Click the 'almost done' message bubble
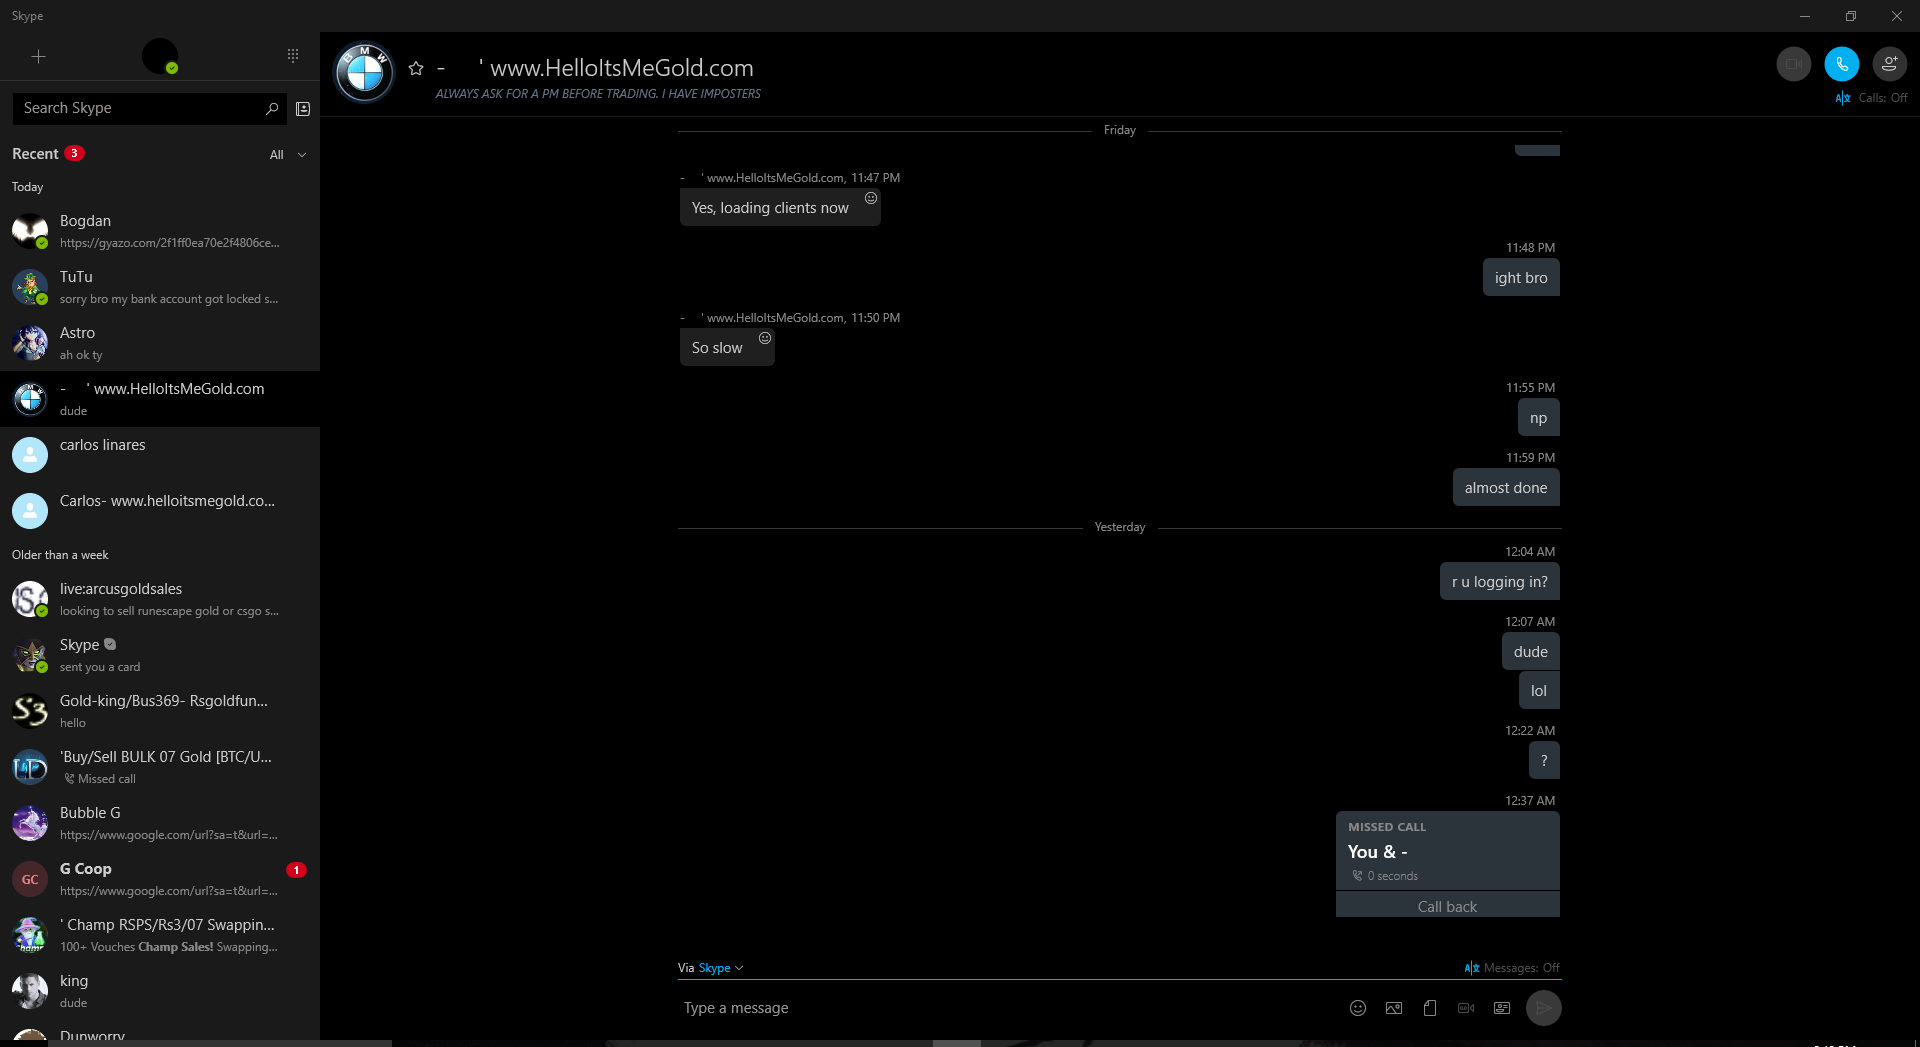The image size is (1920, 1047). click(x=1506, y=488)
